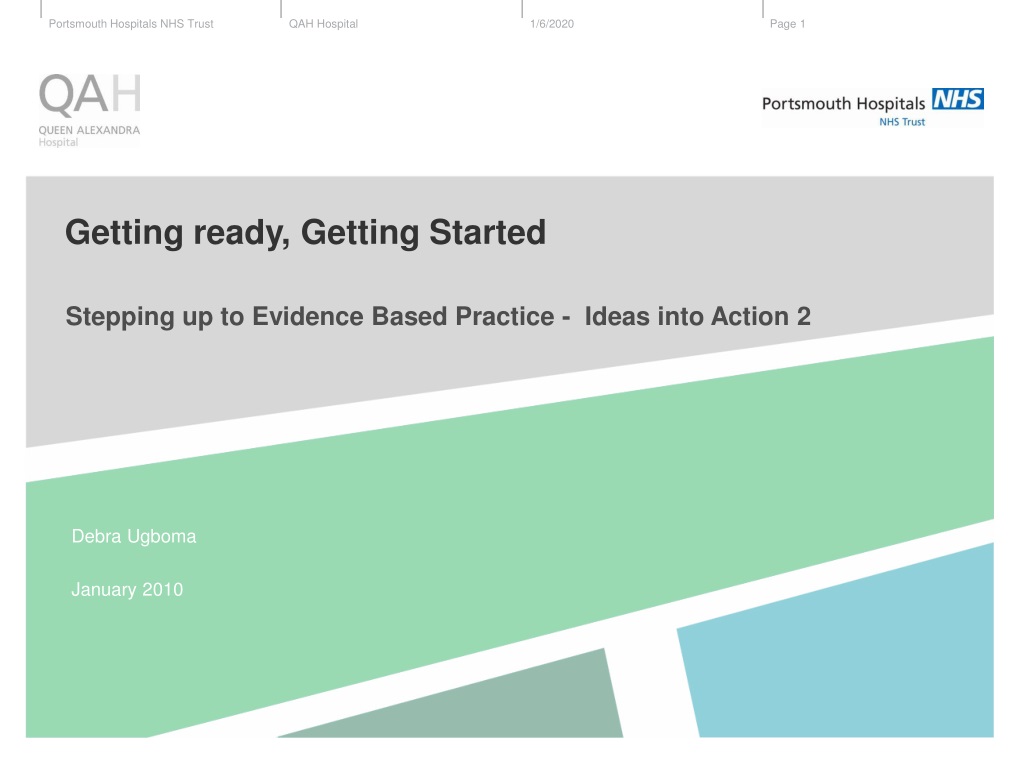Click header text 'QAH Hospital'
This screenshot has width=1024, height=768.
click(x=323, y=24)
